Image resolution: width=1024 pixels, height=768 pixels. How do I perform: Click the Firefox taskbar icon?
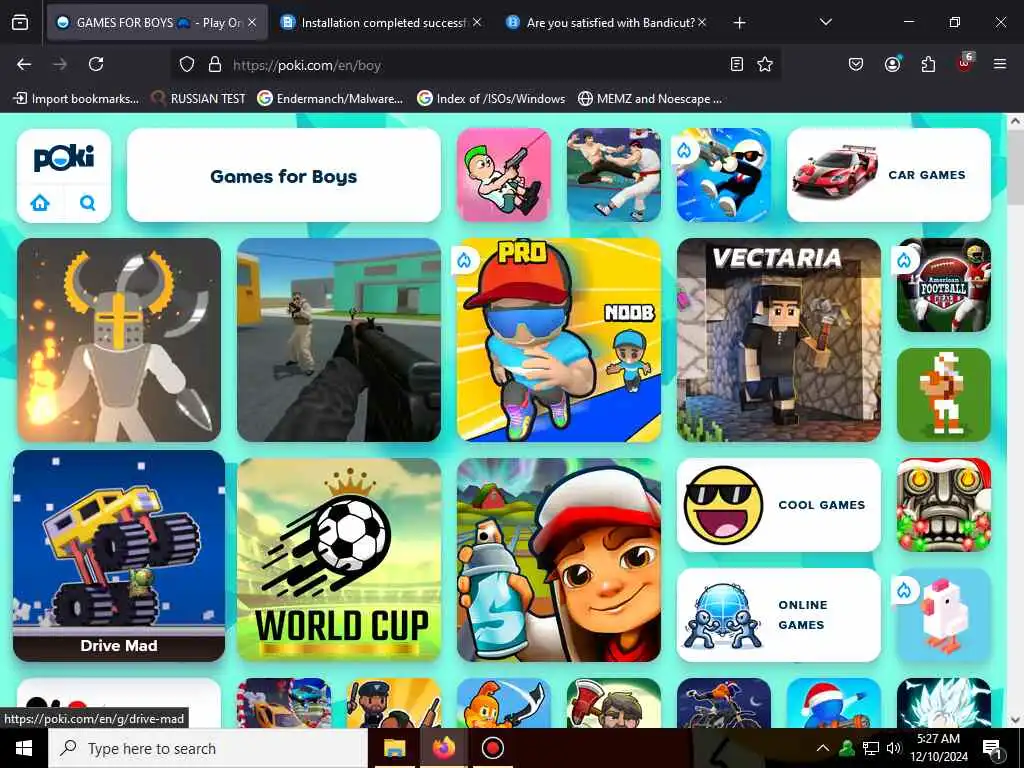coord(444,748)
